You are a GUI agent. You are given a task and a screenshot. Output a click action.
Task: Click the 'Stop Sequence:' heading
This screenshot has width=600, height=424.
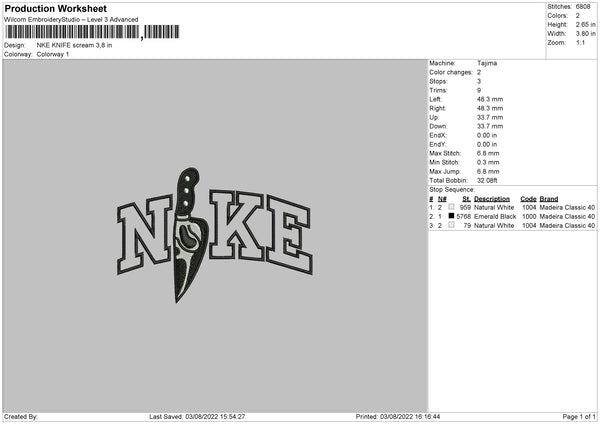[452, 190]
